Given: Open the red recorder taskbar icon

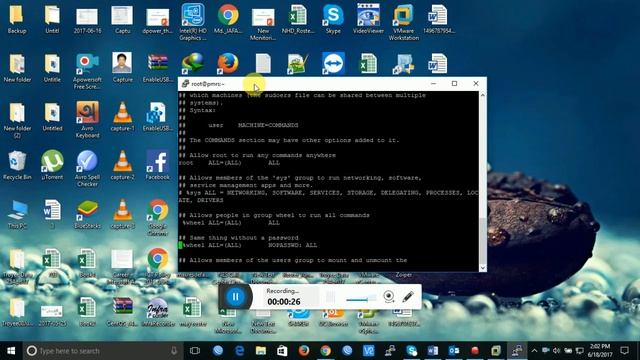Looking at the screenshot, I should (x=475, y=351).
